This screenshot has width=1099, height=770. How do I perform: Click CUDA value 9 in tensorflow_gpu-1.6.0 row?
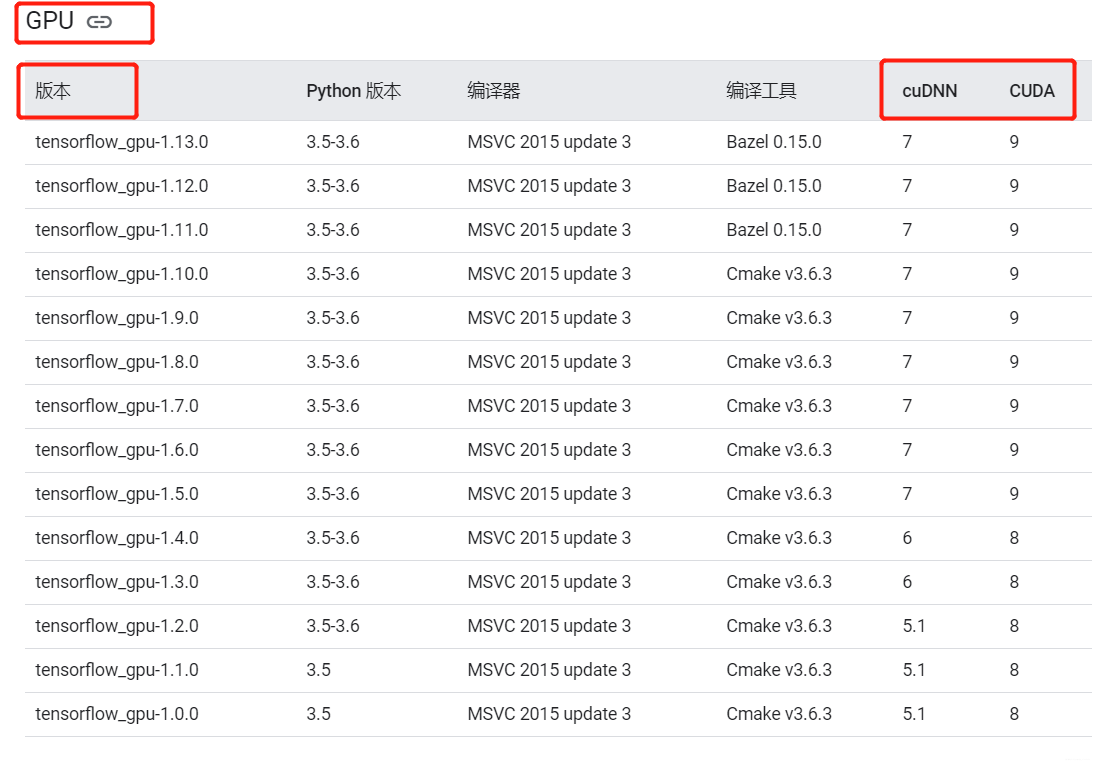[x=1014, y=451]
